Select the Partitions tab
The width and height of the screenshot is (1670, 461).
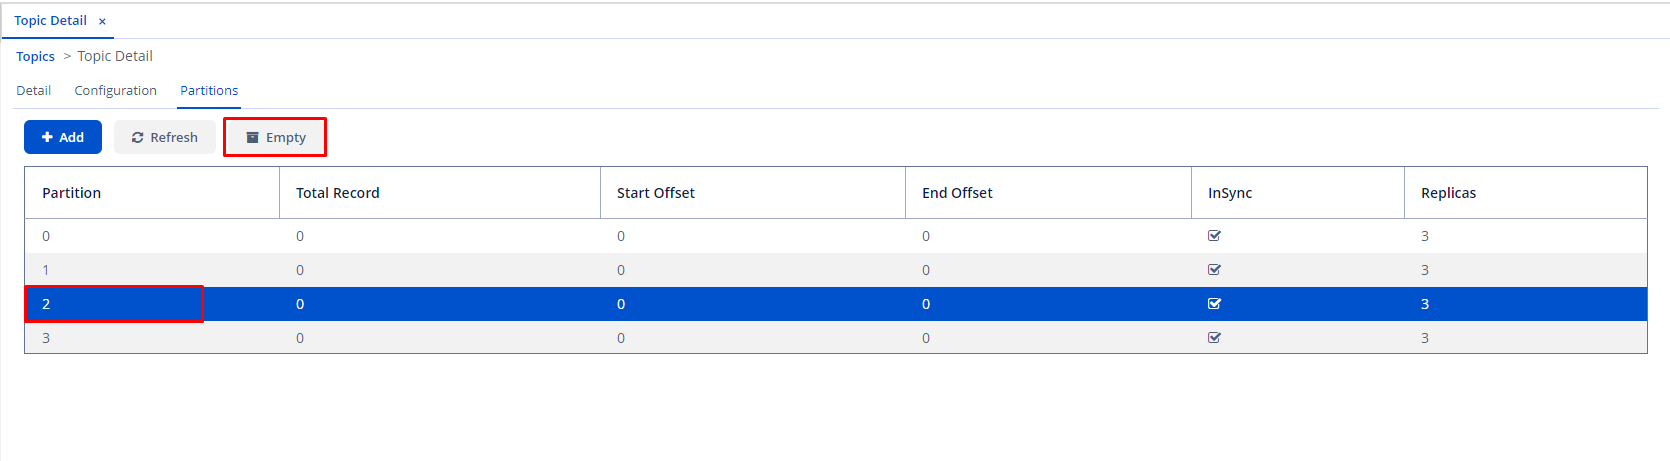[x=209, y=91]
